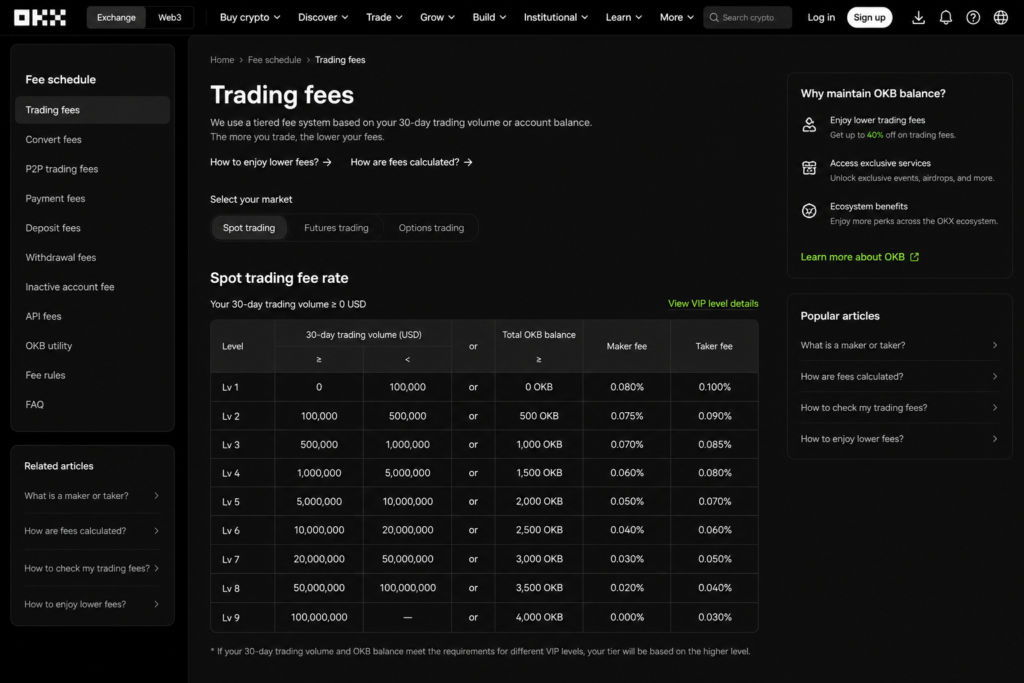Open related article What is a maker or taker
The width and height of the screenshot is (1024, 683).
click(92, 496)
